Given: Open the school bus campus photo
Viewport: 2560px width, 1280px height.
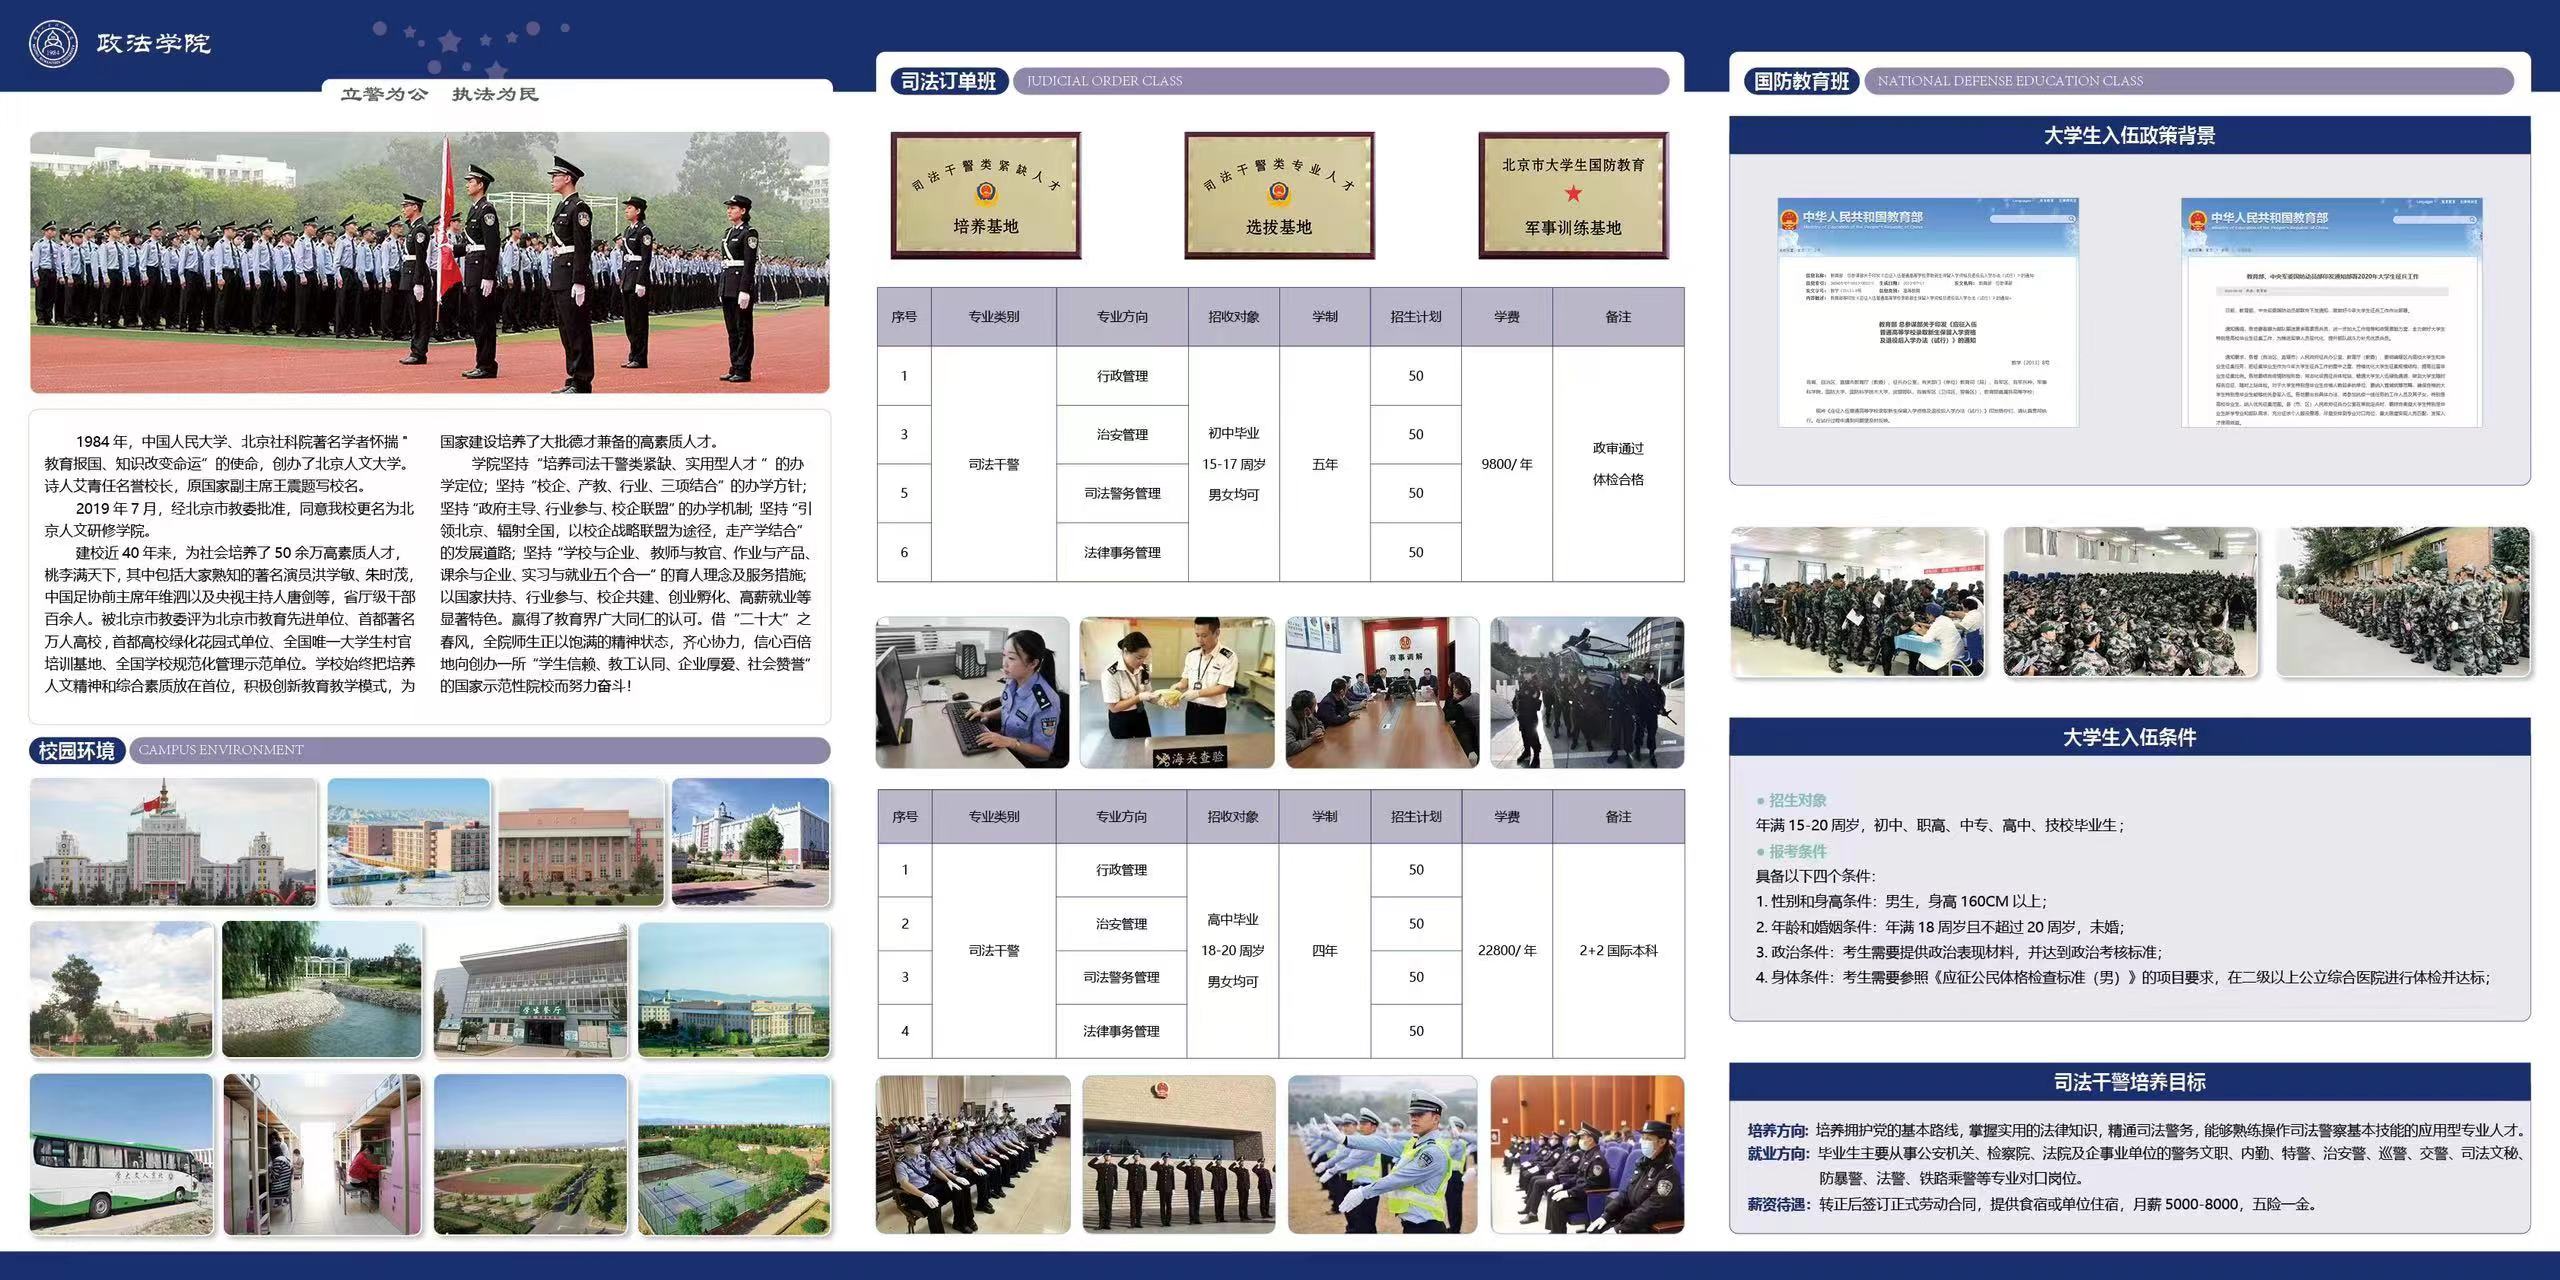Looking at the screenshot, I should (121, 1154).
